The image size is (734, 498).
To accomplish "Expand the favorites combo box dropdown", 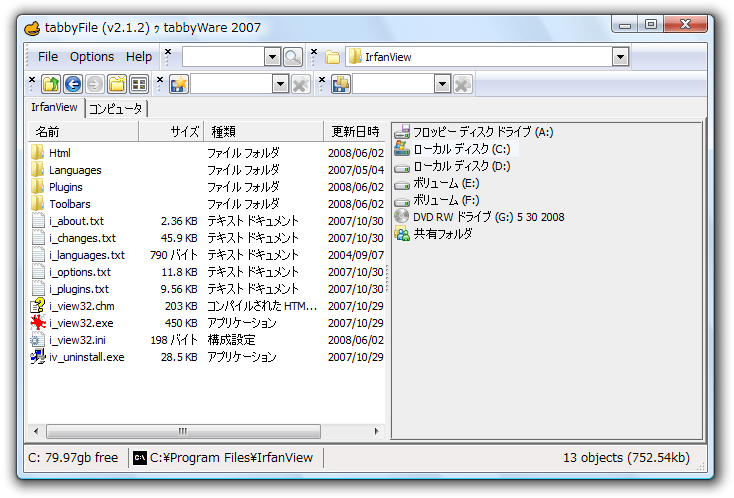I will click(280, 84).
